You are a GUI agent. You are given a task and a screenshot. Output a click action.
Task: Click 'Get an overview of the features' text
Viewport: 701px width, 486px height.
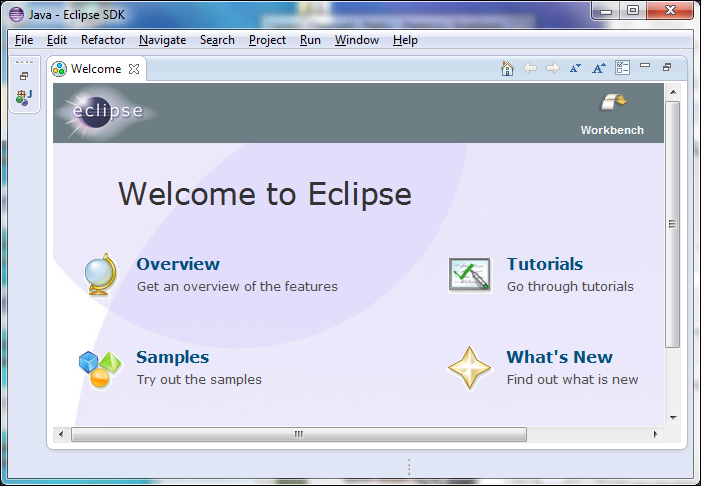237,287
